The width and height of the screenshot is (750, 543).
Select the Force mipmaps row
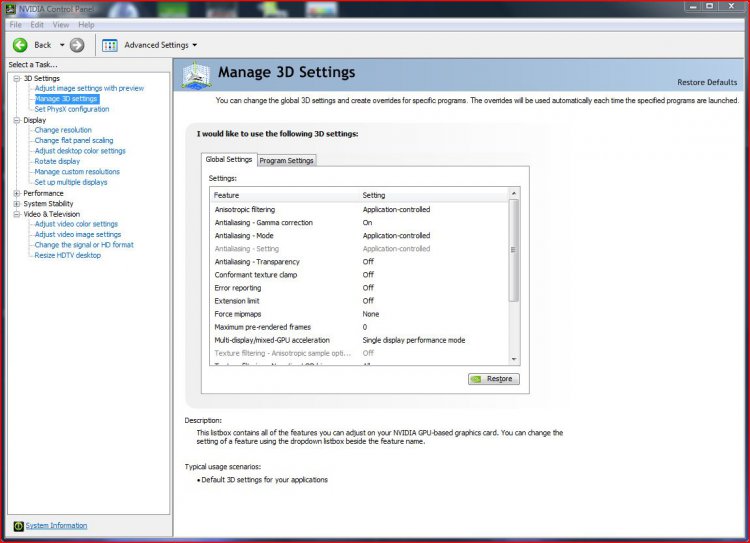click(x=360, y=314)
